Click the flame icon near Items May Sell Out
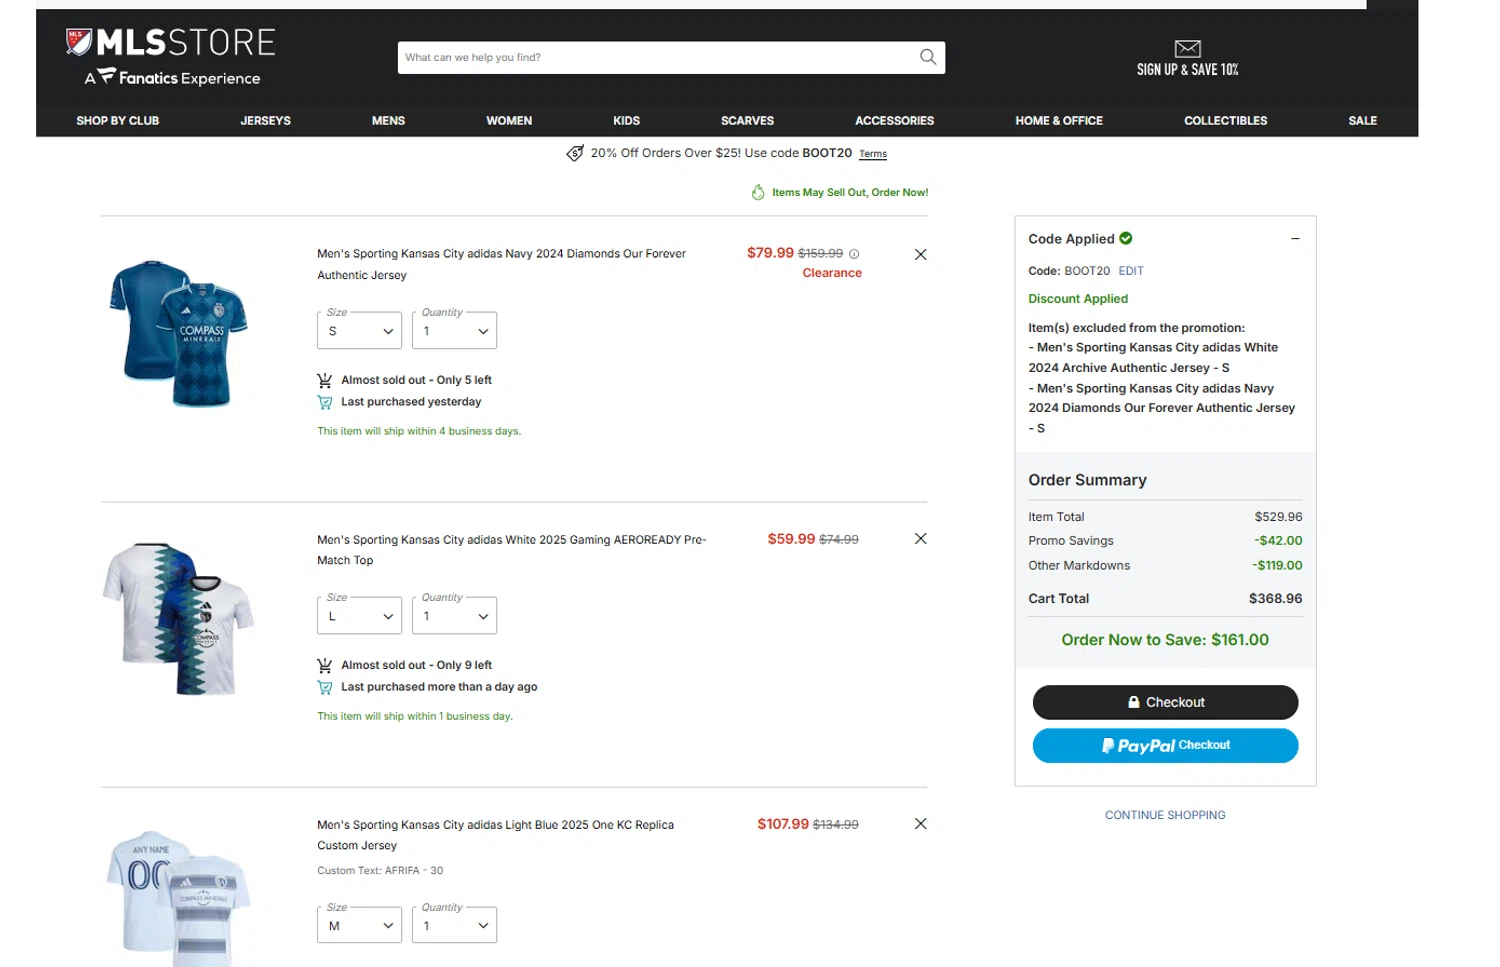The height and width of the screenshot is (967, 1500). coord(758,192)
